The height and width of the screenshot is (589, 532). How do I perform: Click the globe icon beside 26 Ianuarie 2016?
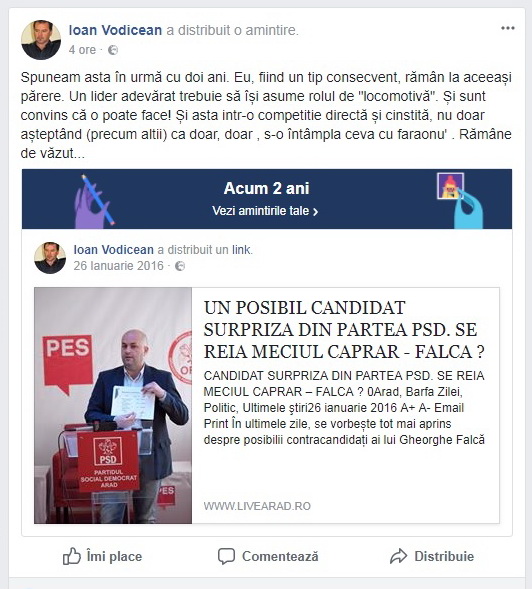[x=180, y=266]
